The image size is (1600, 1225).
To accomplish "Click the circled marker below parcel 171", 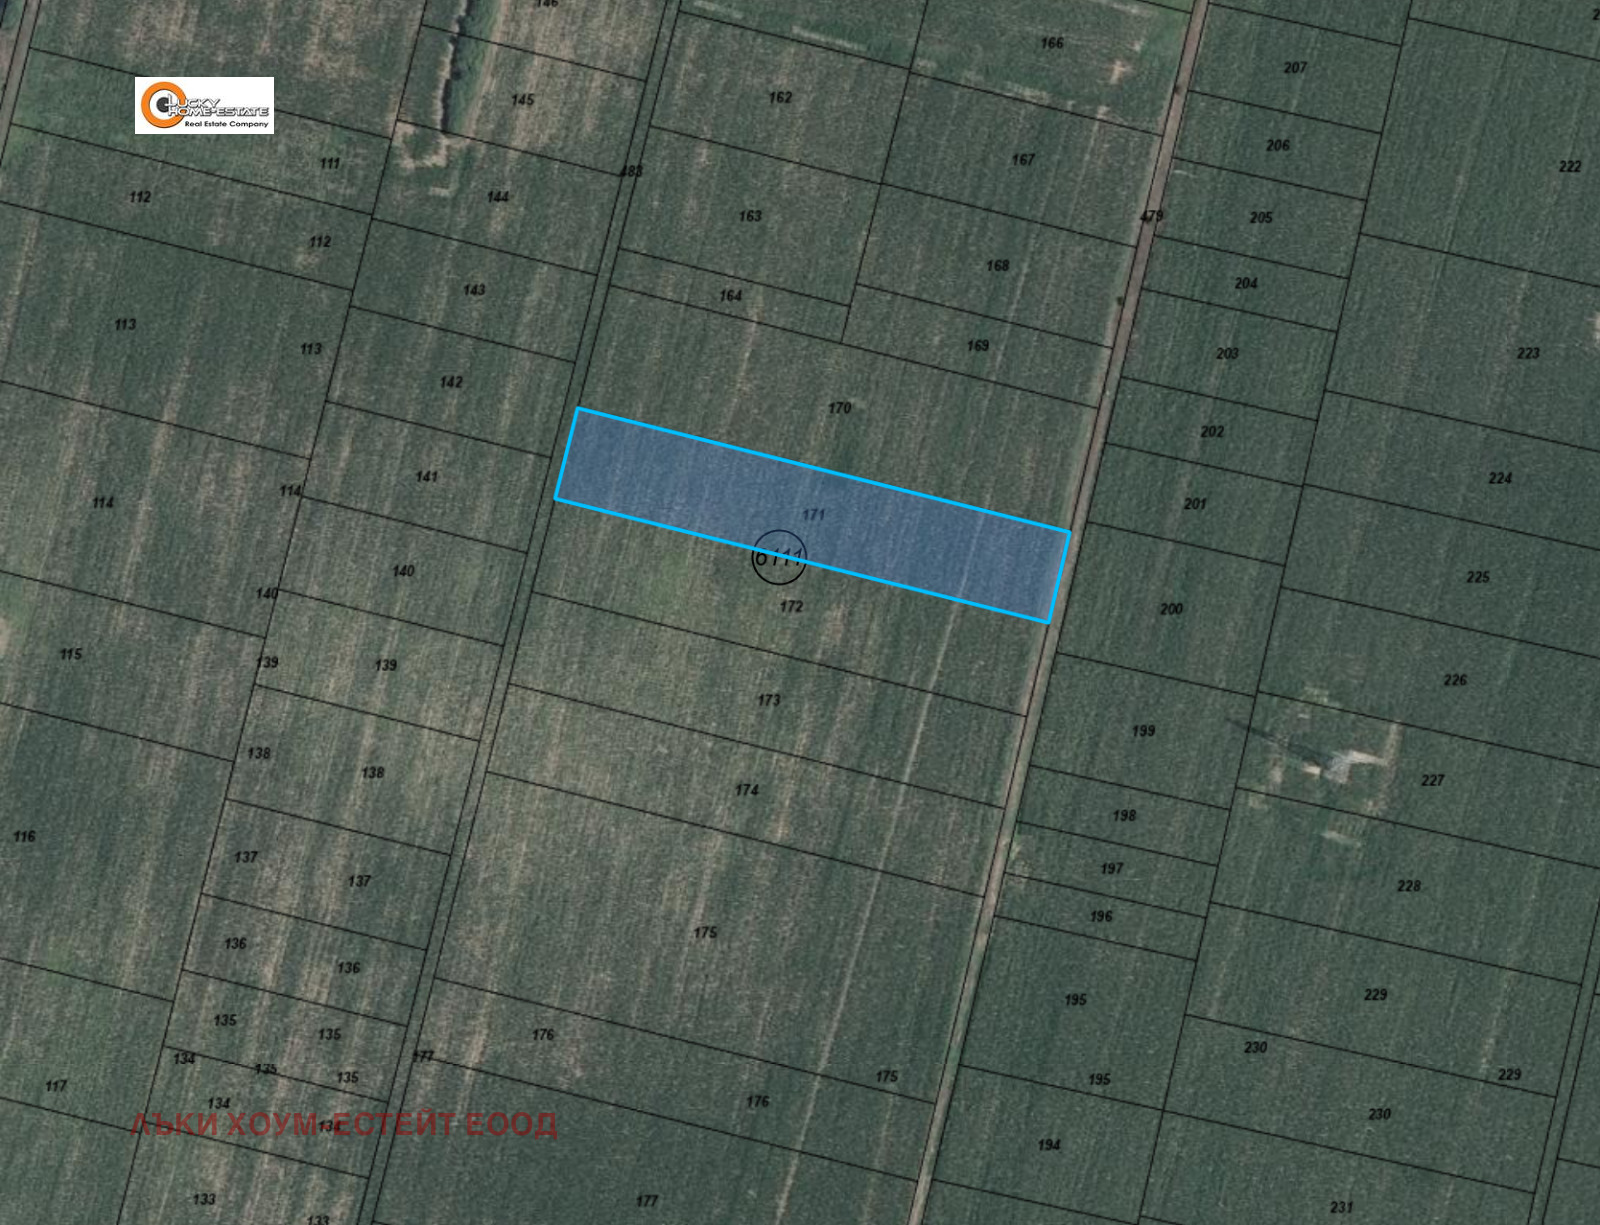I will click(x=778, y=557).
